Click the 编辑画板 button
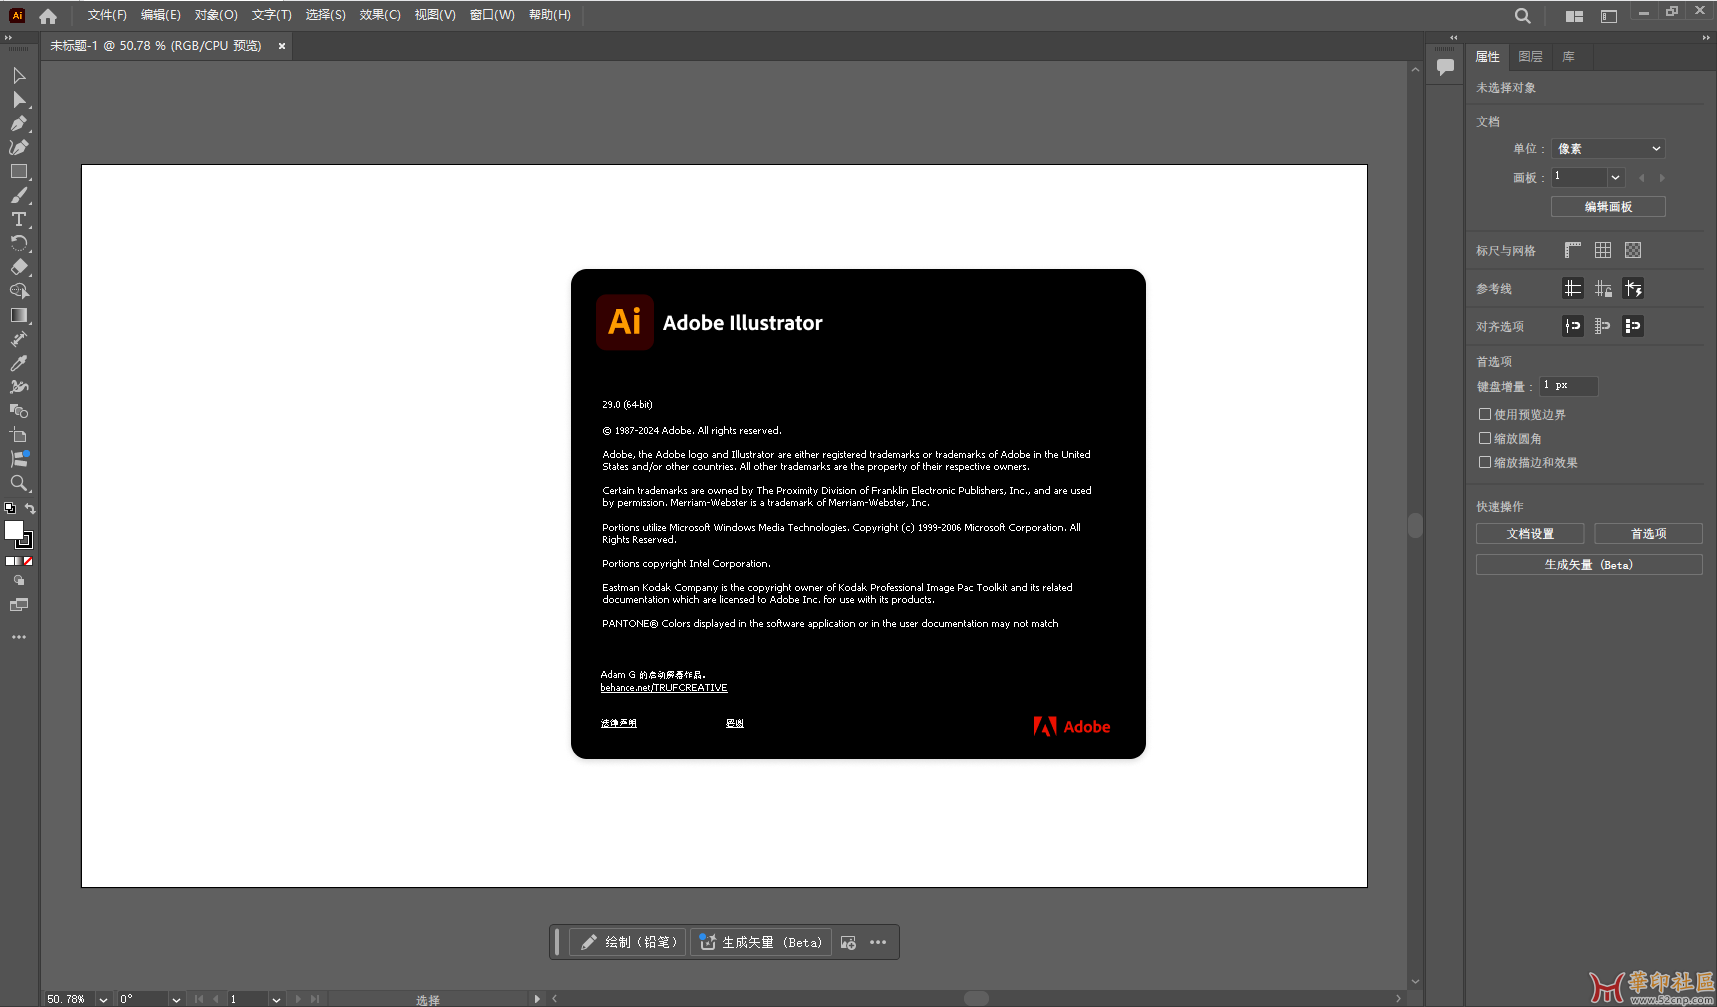The height and width of the screenshot is (1007, 1717). tap(1608, 207)
